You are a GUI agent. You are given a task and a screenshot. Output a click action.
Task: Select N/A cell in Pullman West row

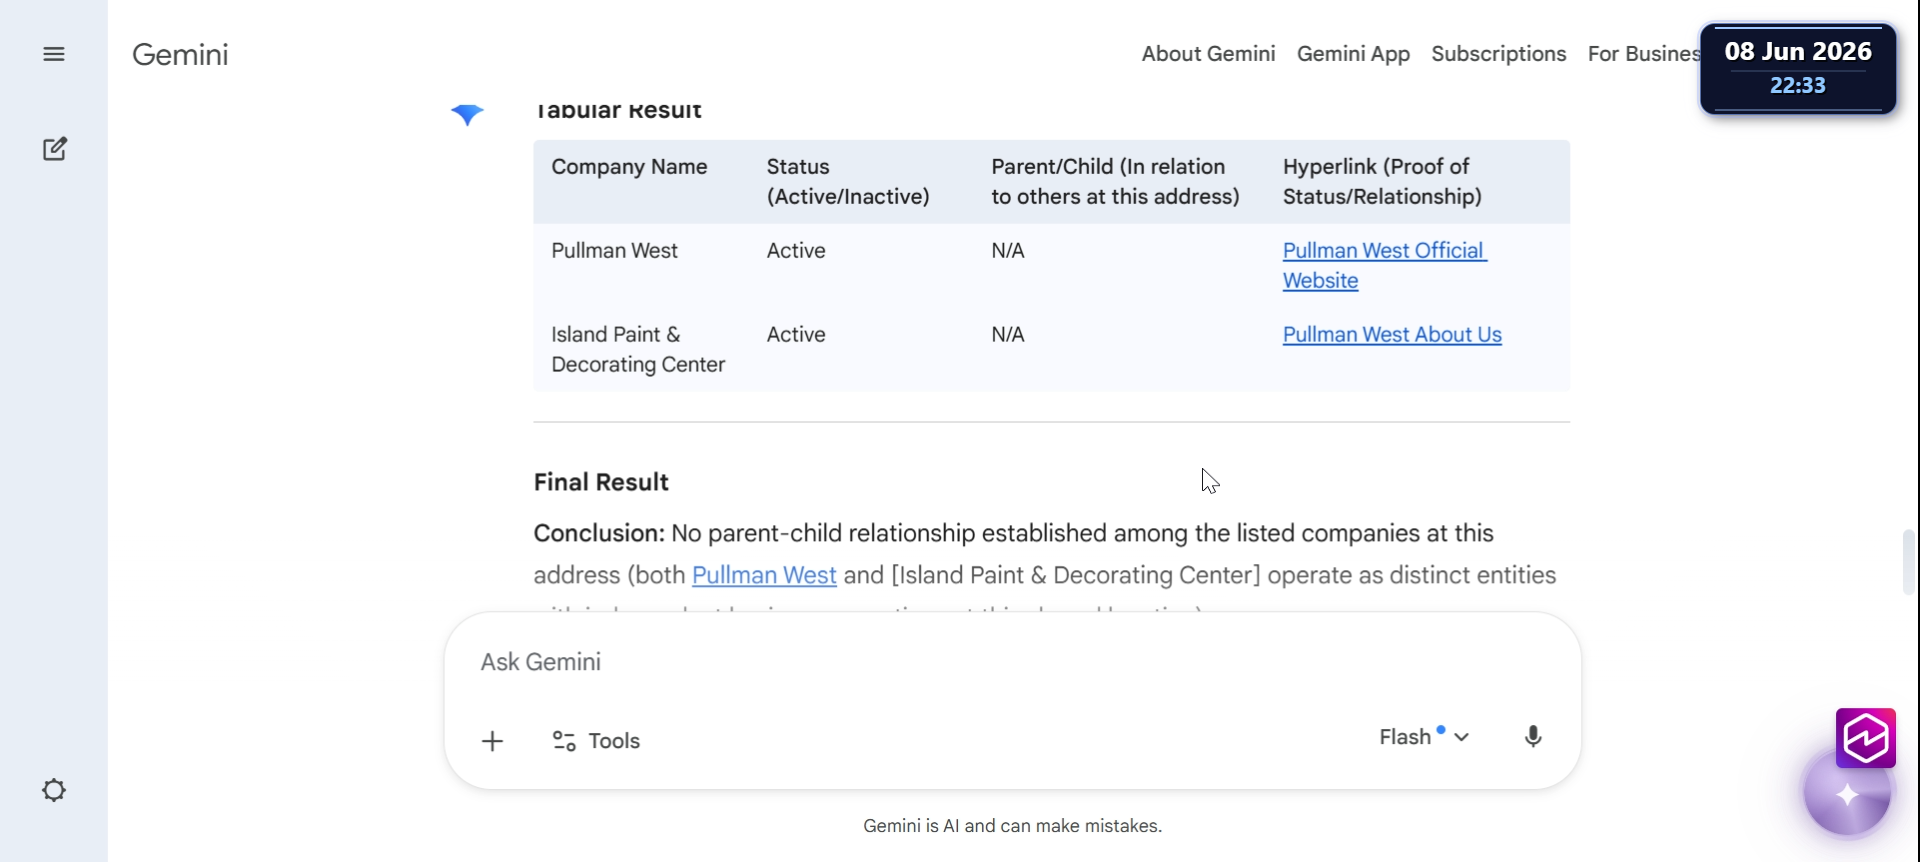[x=1008, y=251]
